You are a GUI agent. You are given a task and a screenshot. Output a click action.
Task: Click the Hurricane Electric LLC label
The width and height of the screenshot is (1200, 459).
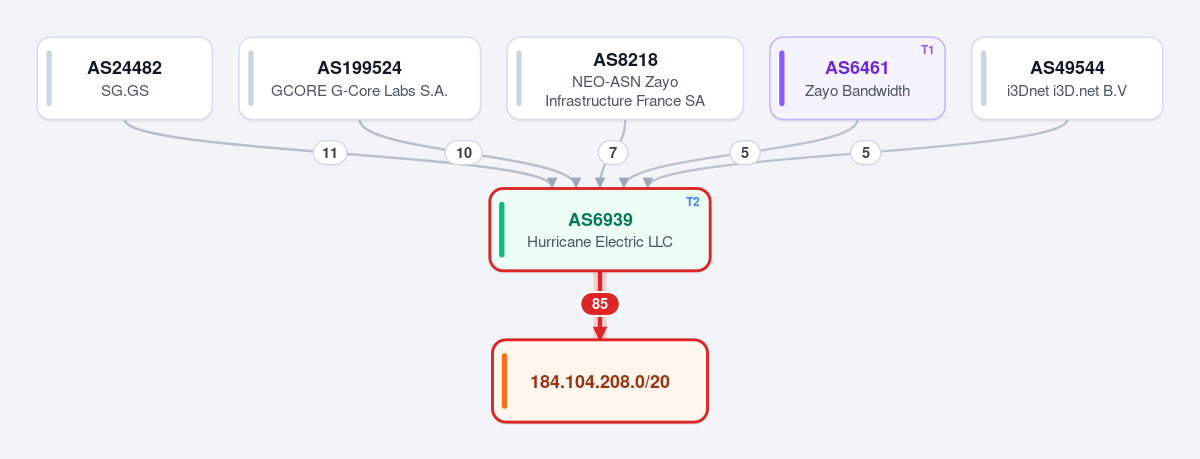tap(600, 242)
